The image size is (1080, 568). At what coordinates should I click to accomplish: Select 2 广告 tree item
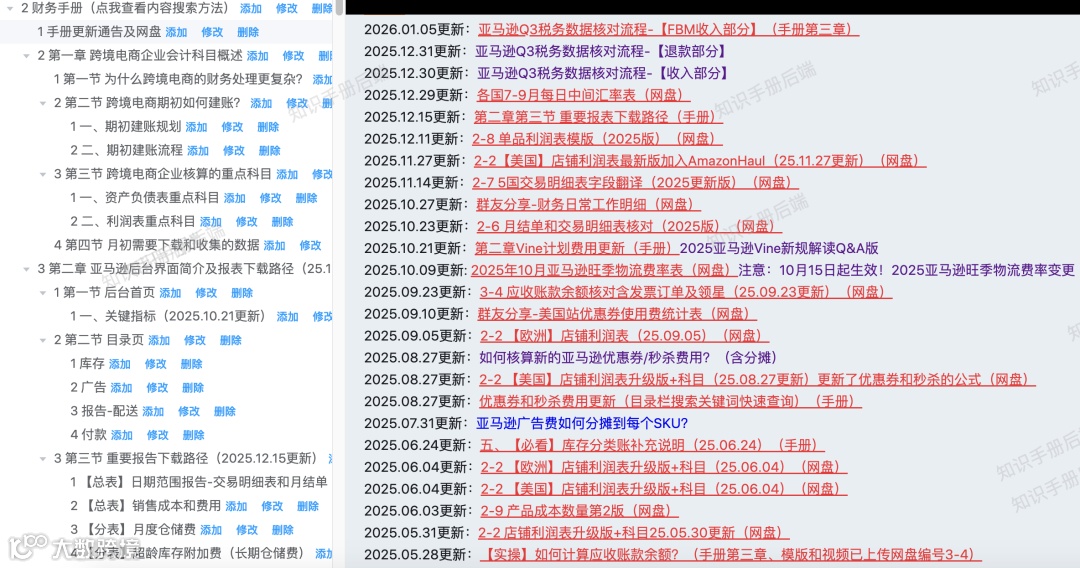pyautogui.click(x=87, y=387)
